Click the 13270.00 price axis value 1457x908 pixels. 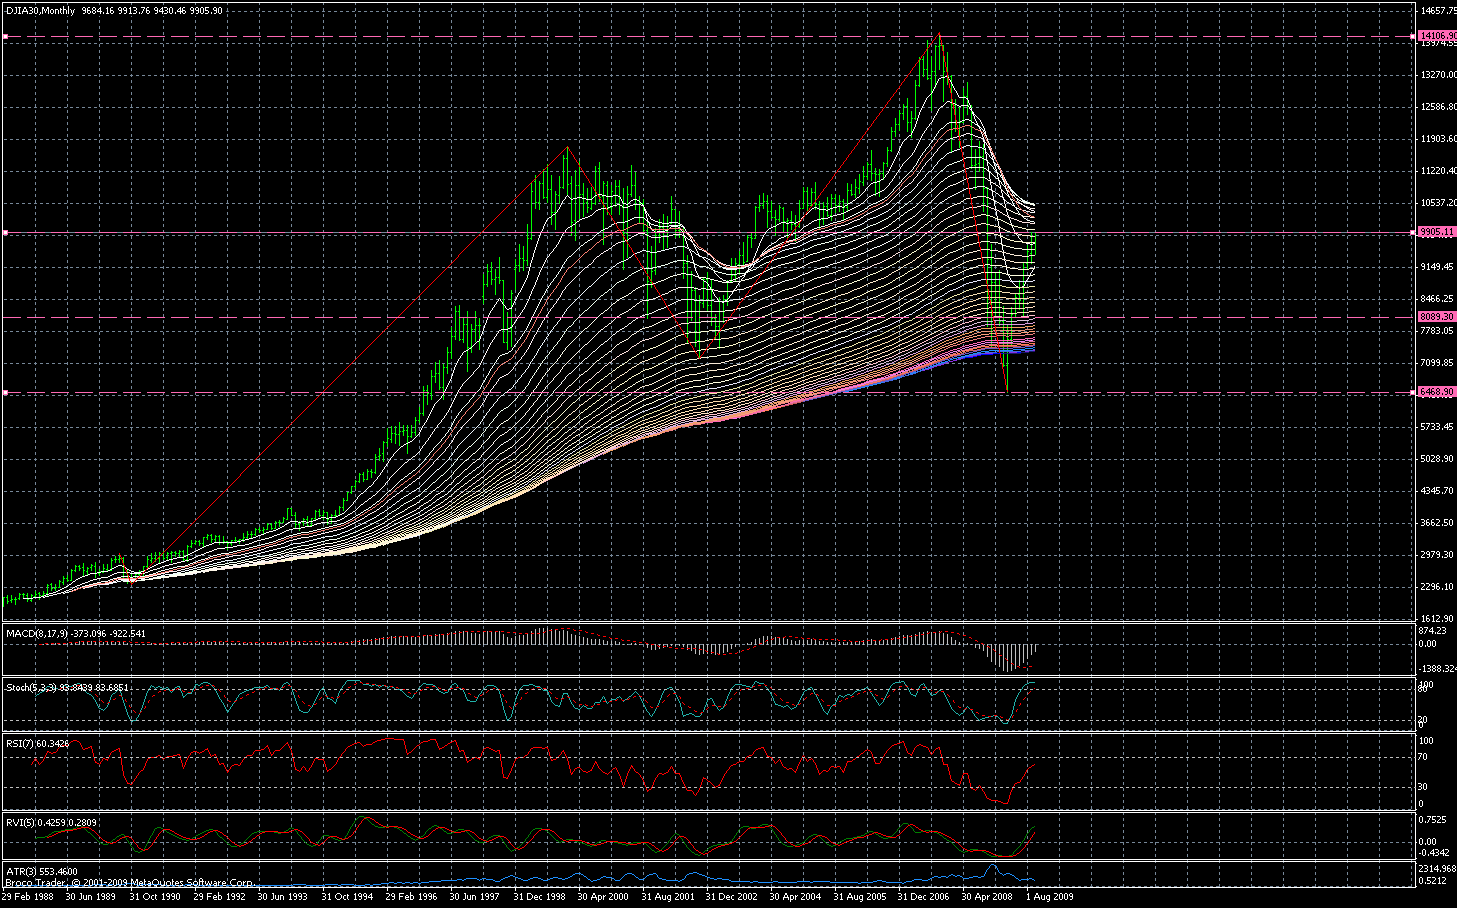point(1437,75)
